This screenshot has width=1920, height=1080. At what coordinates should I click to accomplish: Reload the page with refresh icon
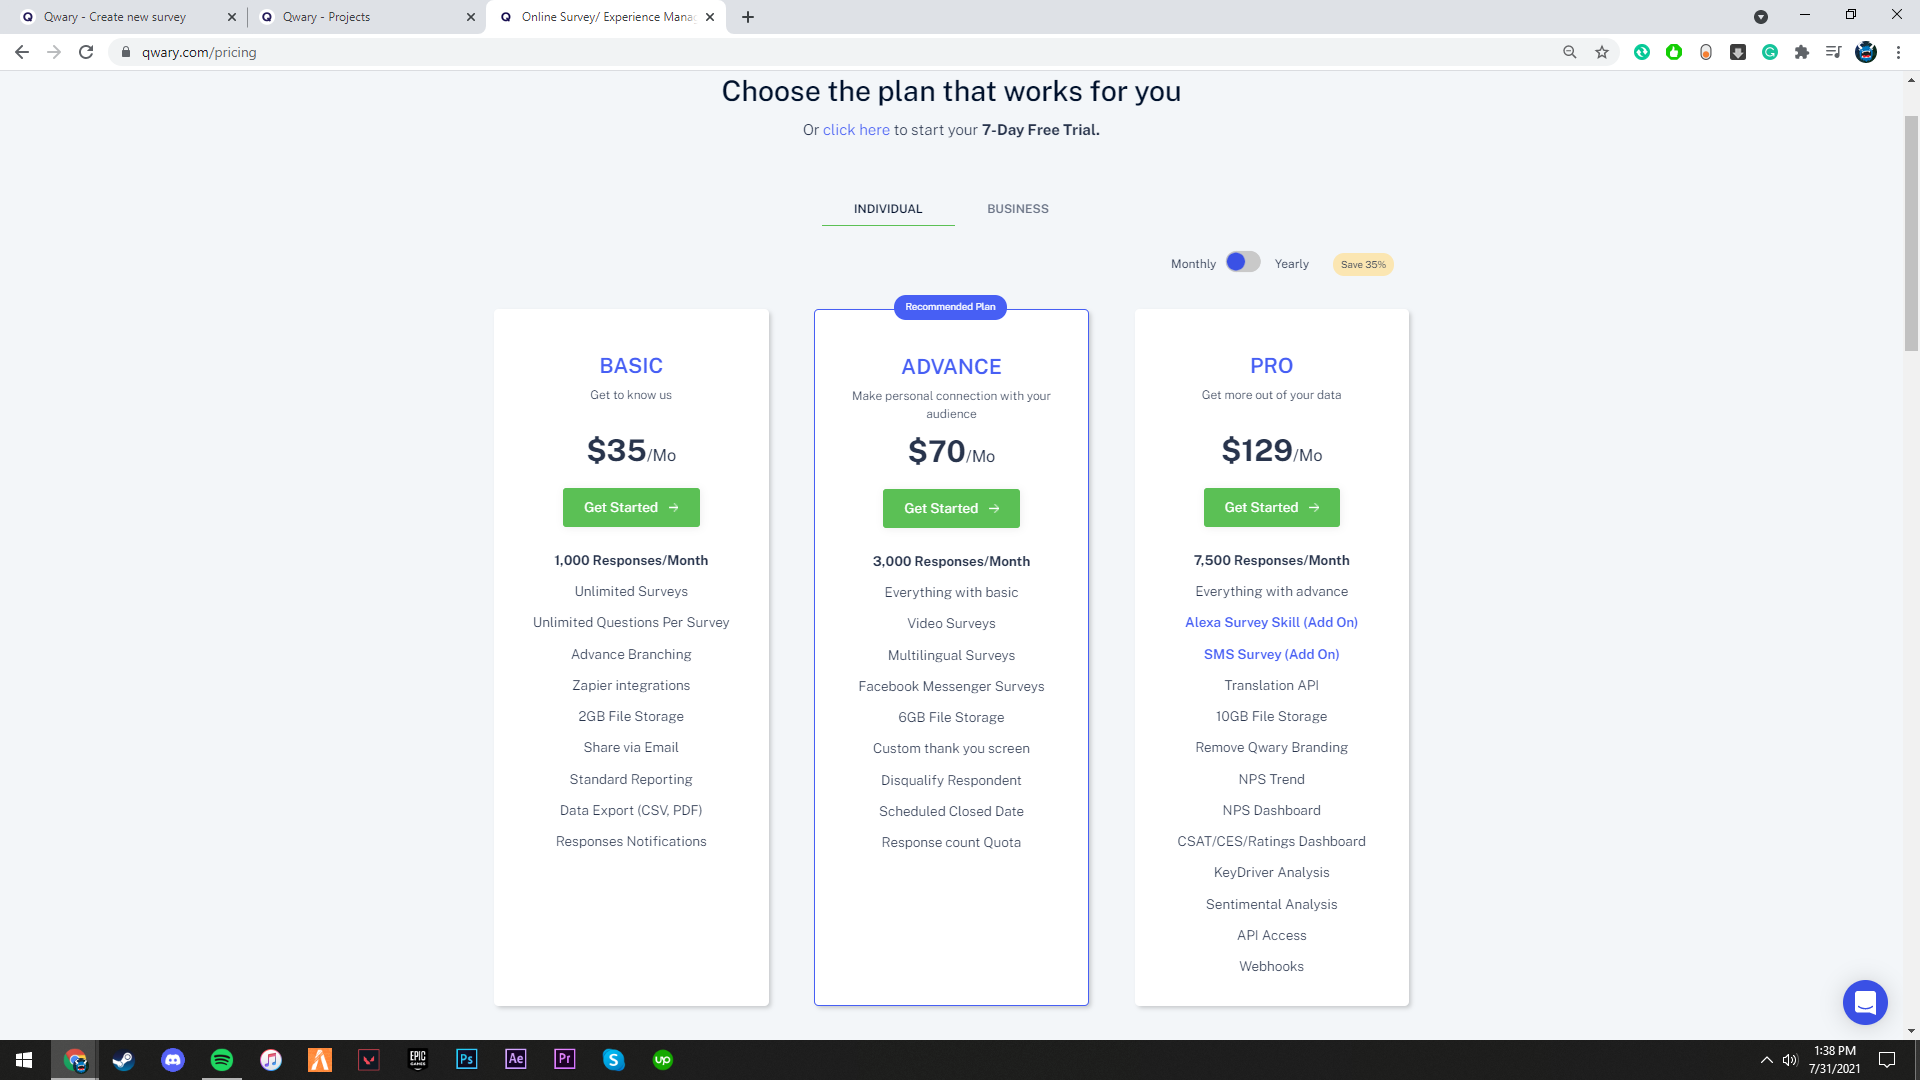[x=86, y=52]
